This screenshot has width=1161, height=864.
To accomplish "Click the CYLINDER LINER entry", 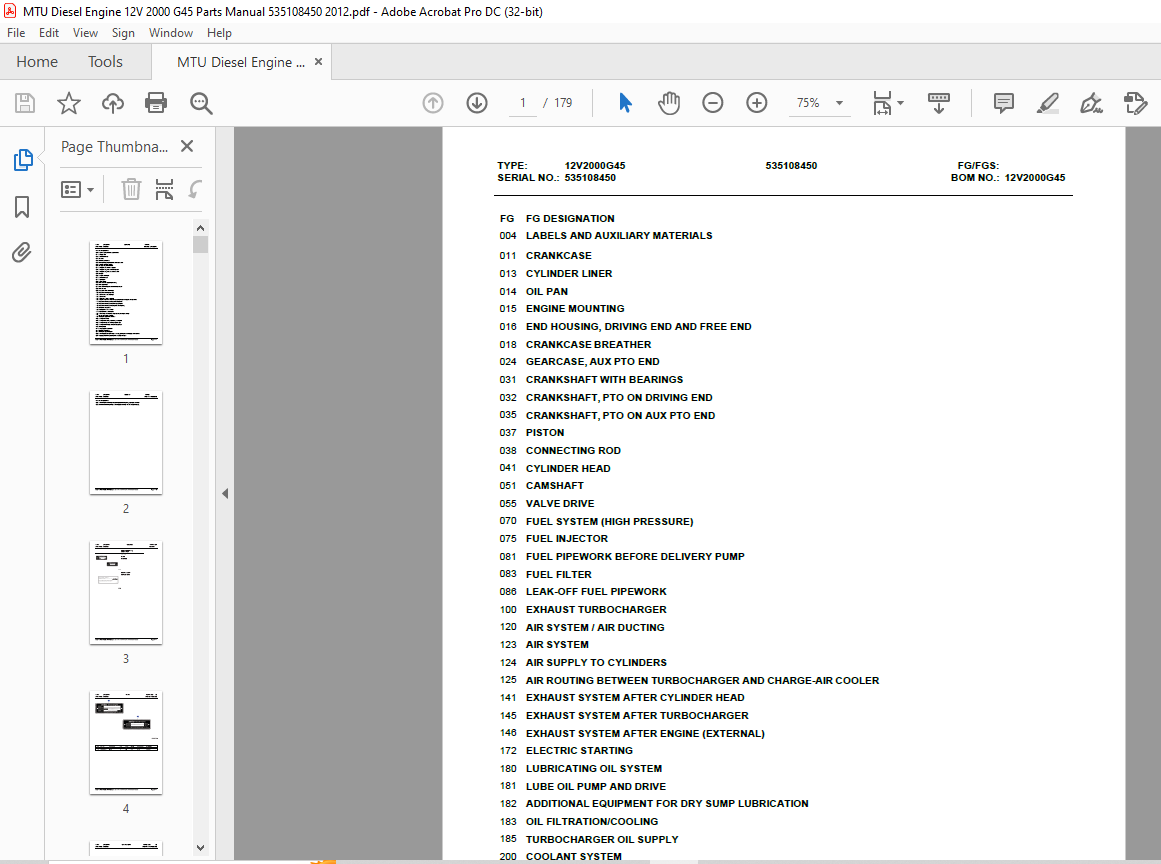I will (x=569, y=273).
